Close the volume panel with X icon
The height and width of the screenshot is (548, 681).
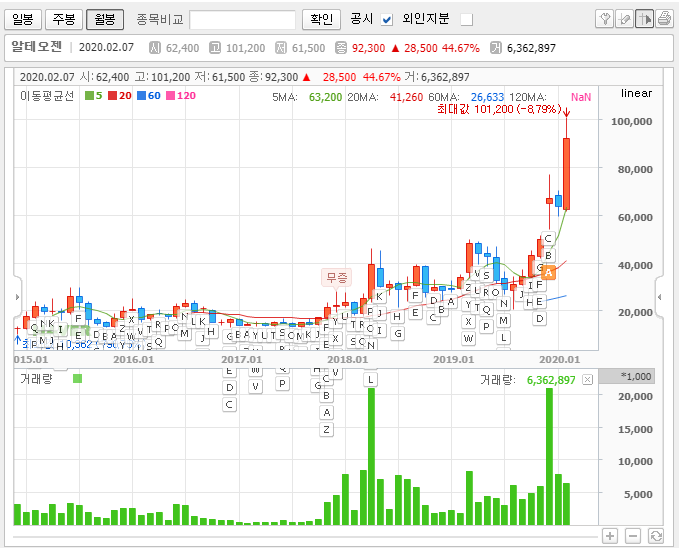click(587, 380)
